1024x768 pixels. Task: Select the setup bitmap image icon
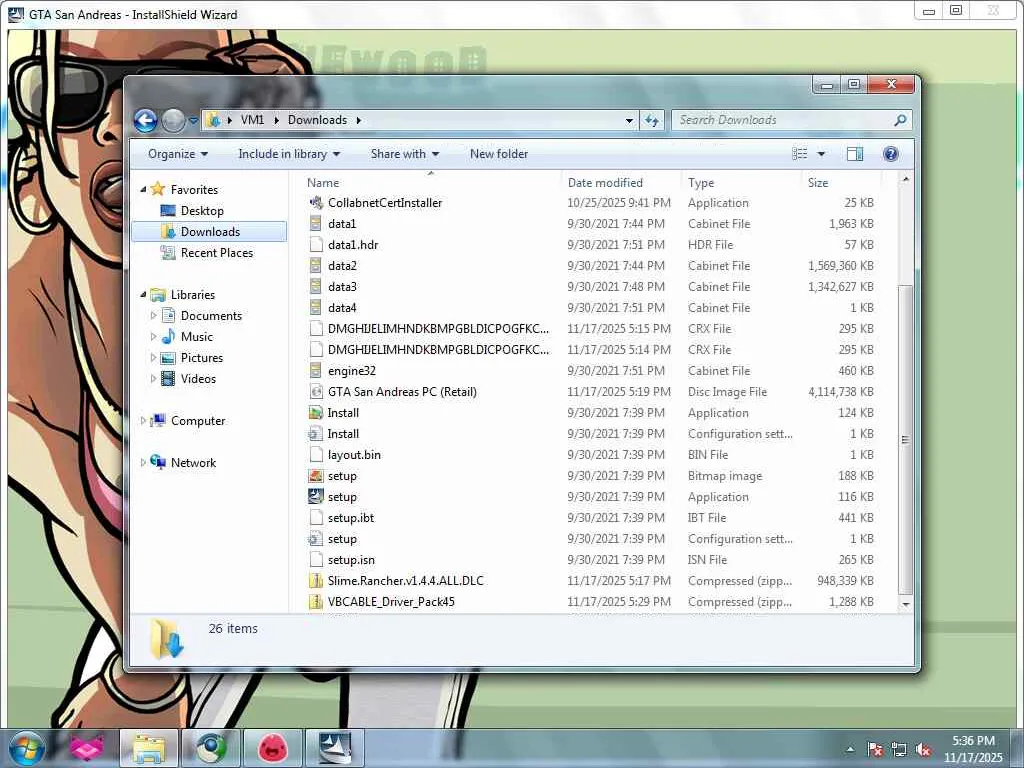316,475
